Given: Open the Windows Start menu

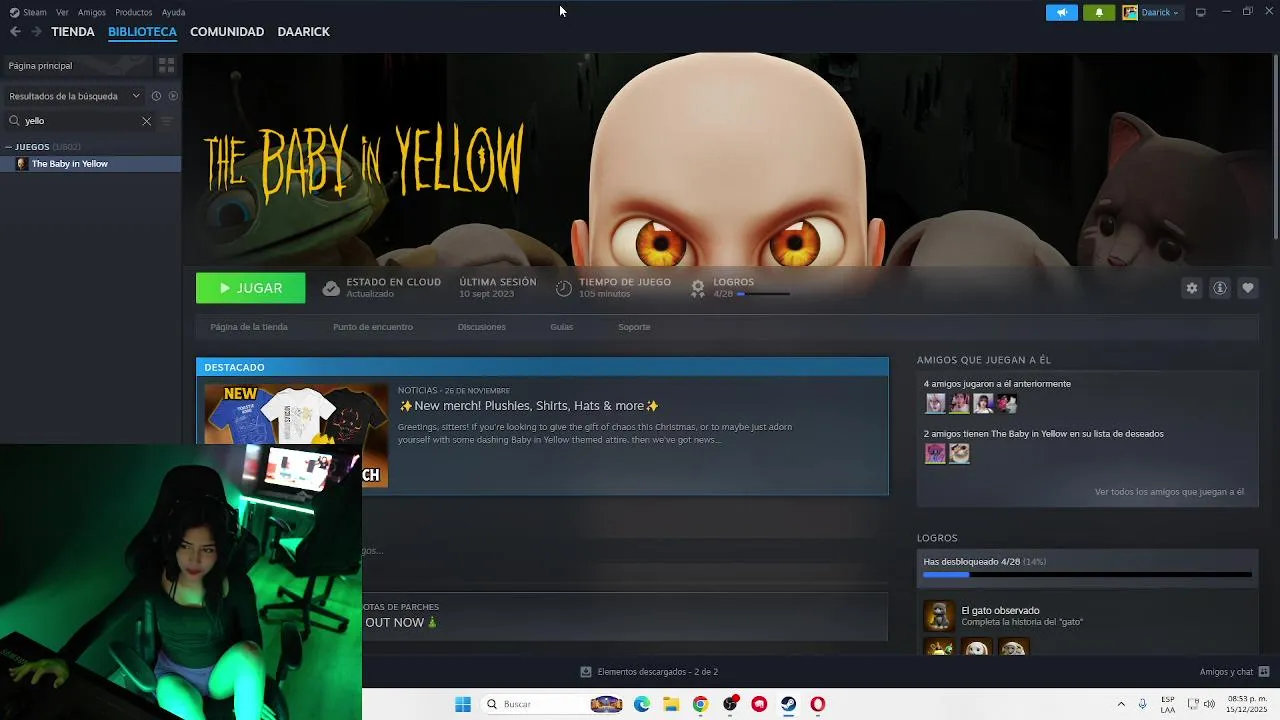Looking at the screenshot, I should (463, 704).
